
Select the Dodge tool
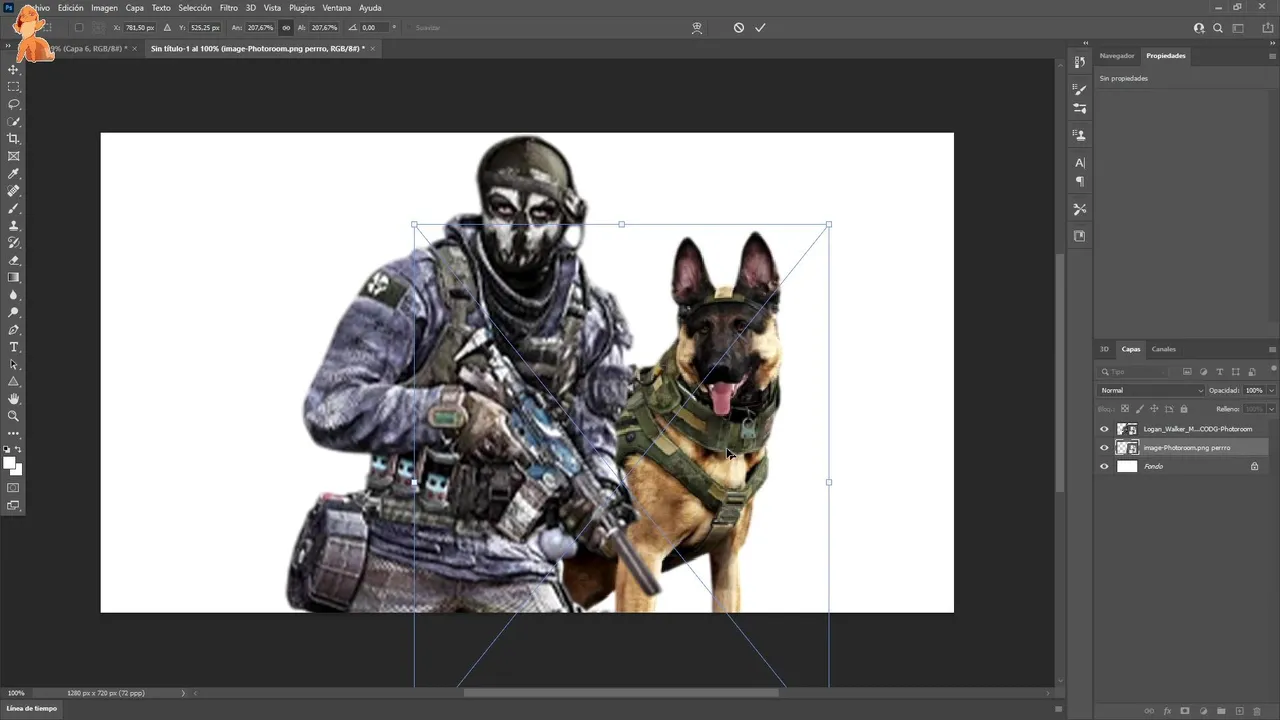click(x=14, y=312)
